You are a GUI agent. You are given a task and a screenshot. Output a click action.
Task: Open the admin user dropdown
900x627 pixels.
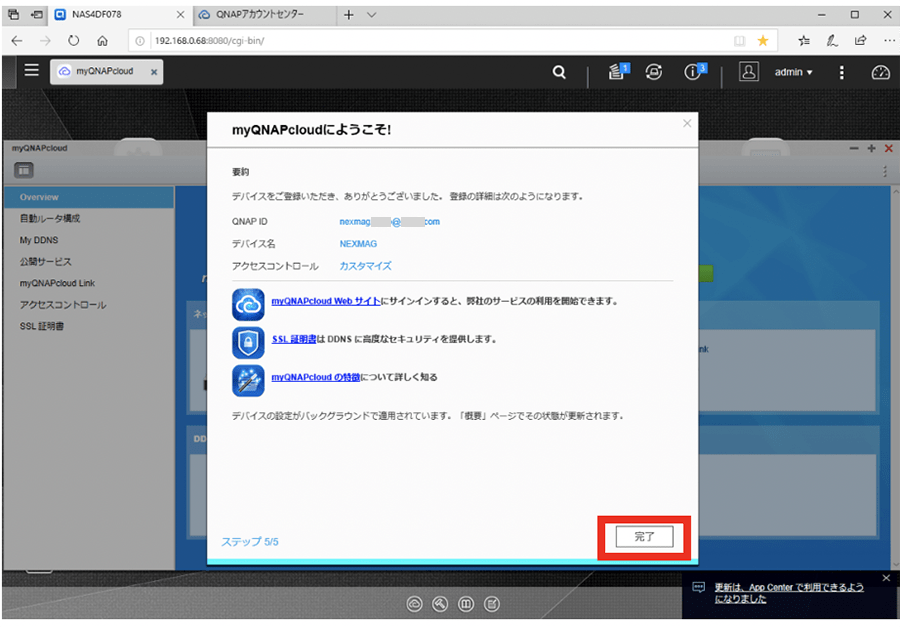793,72
